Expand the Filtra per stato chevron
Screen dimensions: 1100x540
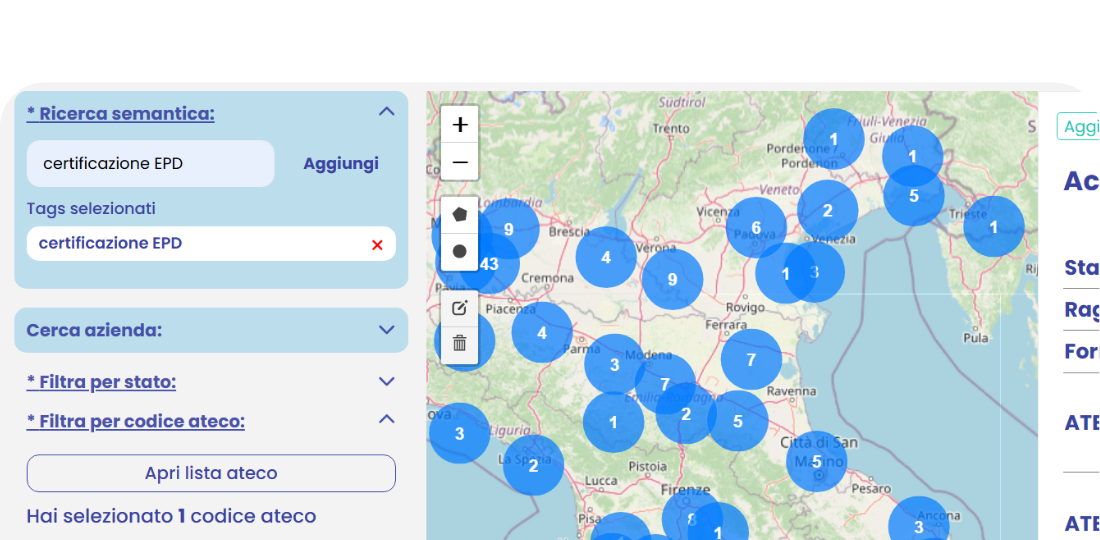pos(387,382)
